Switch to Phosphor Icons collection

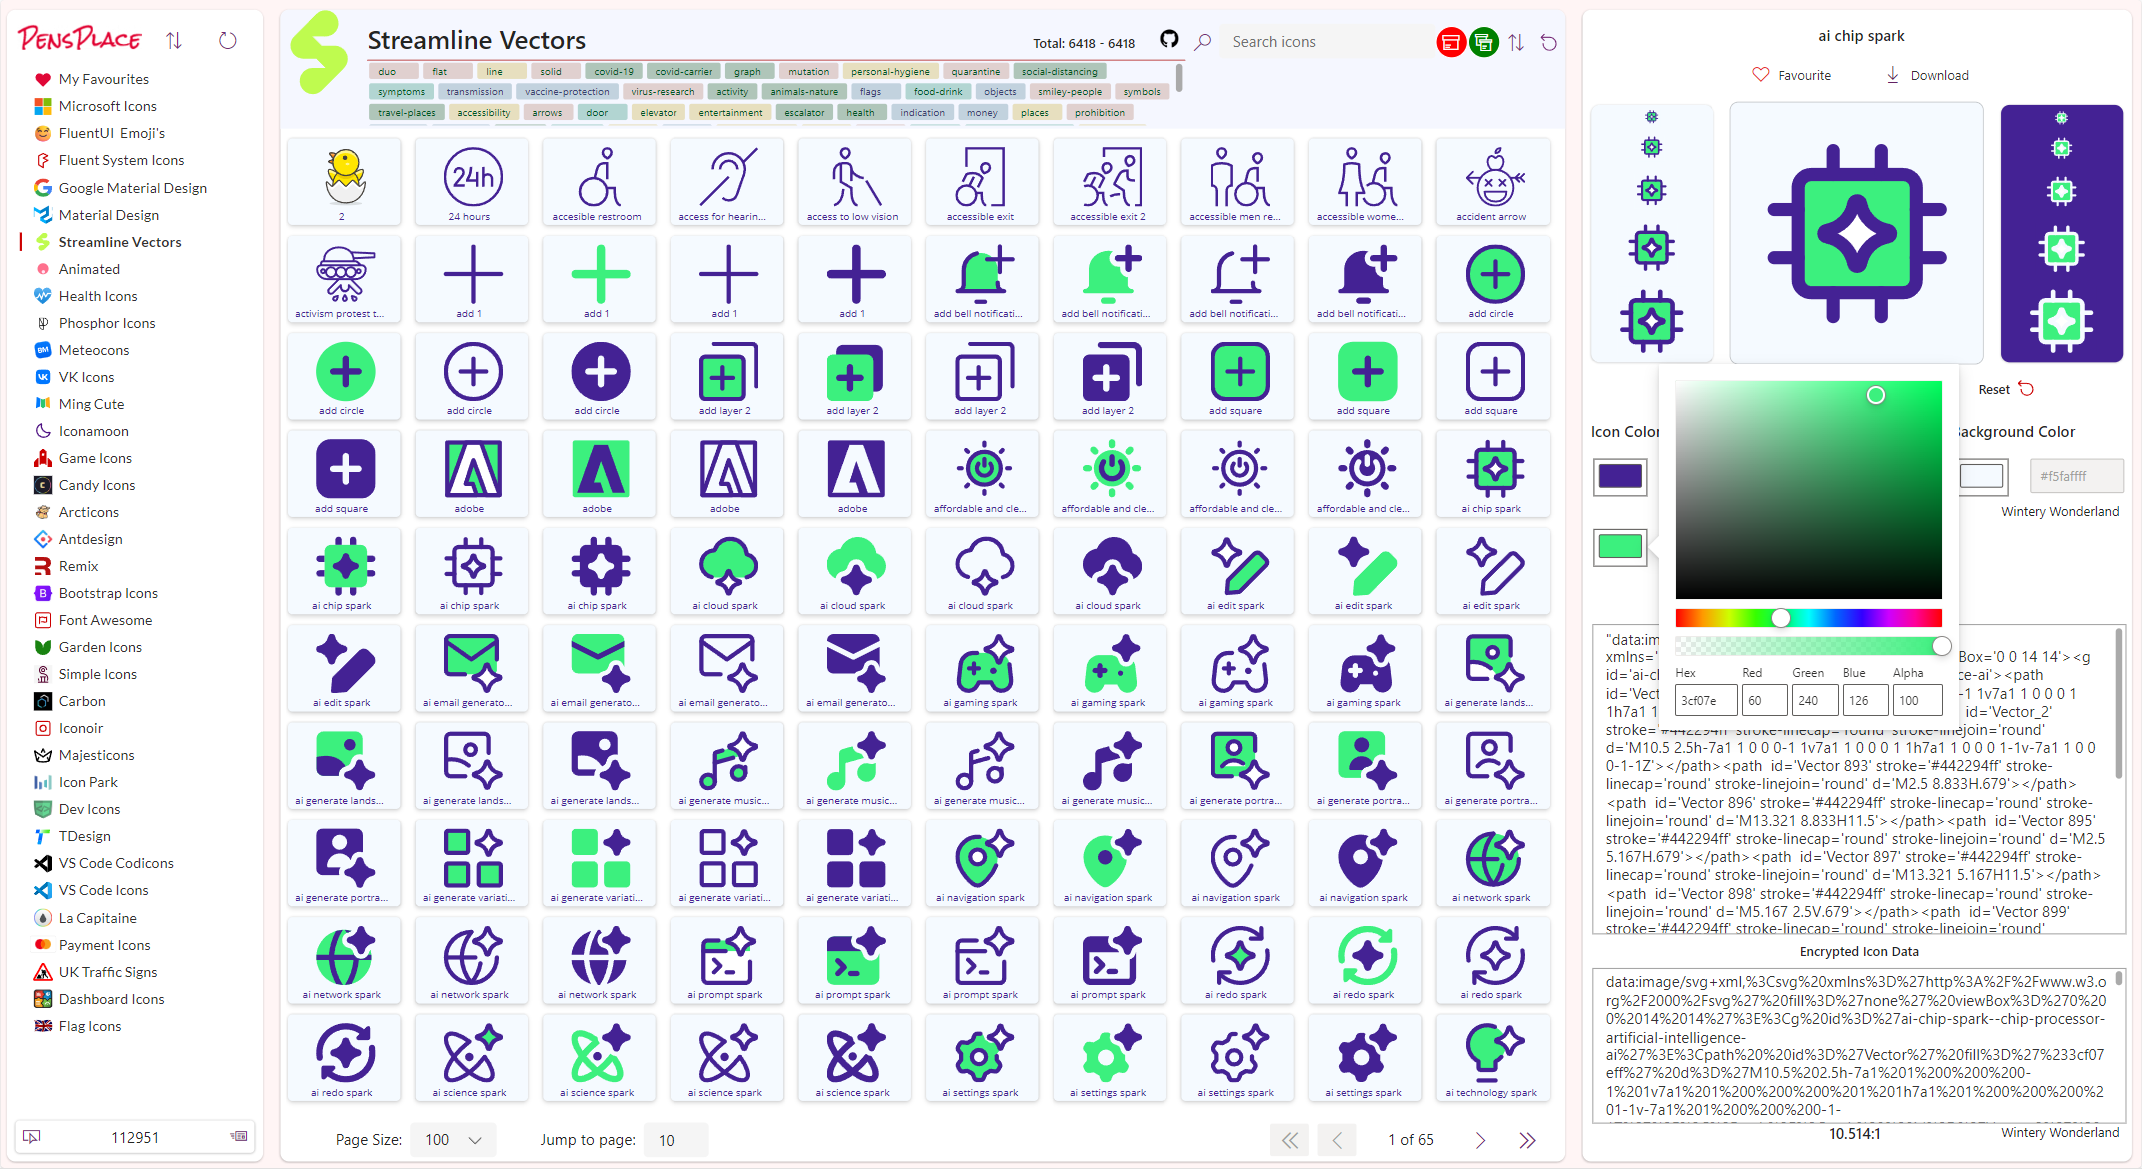[x=107, y=323]
